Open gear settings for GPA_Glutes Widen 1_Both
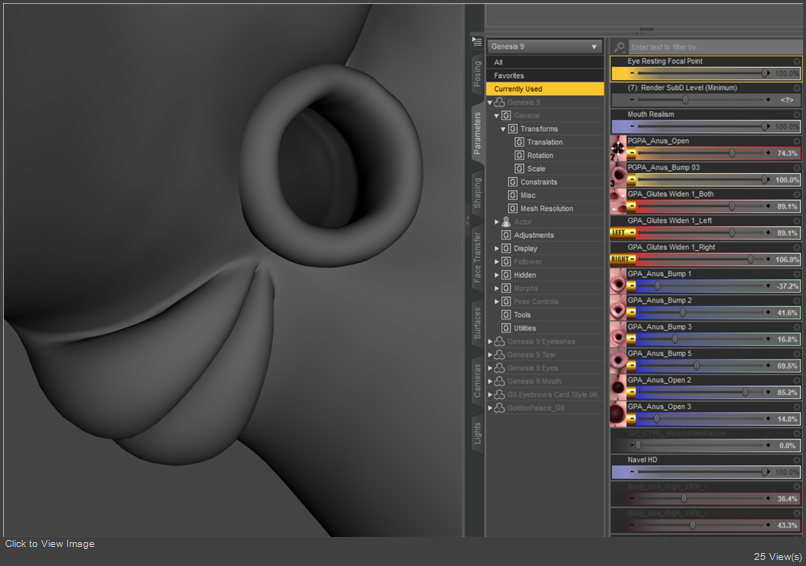Screen dimensions: 806x566 pos(796,194)
